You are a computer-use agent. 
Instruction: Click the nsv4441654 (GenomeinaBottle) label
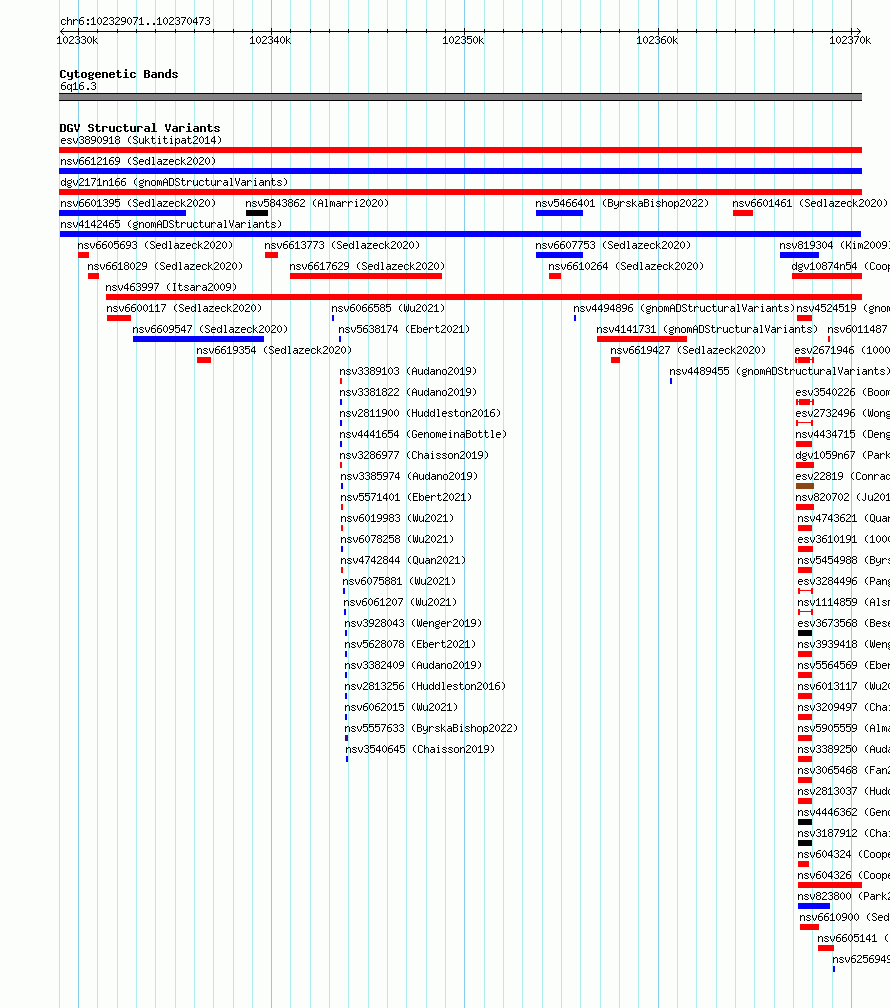point(423,435)
